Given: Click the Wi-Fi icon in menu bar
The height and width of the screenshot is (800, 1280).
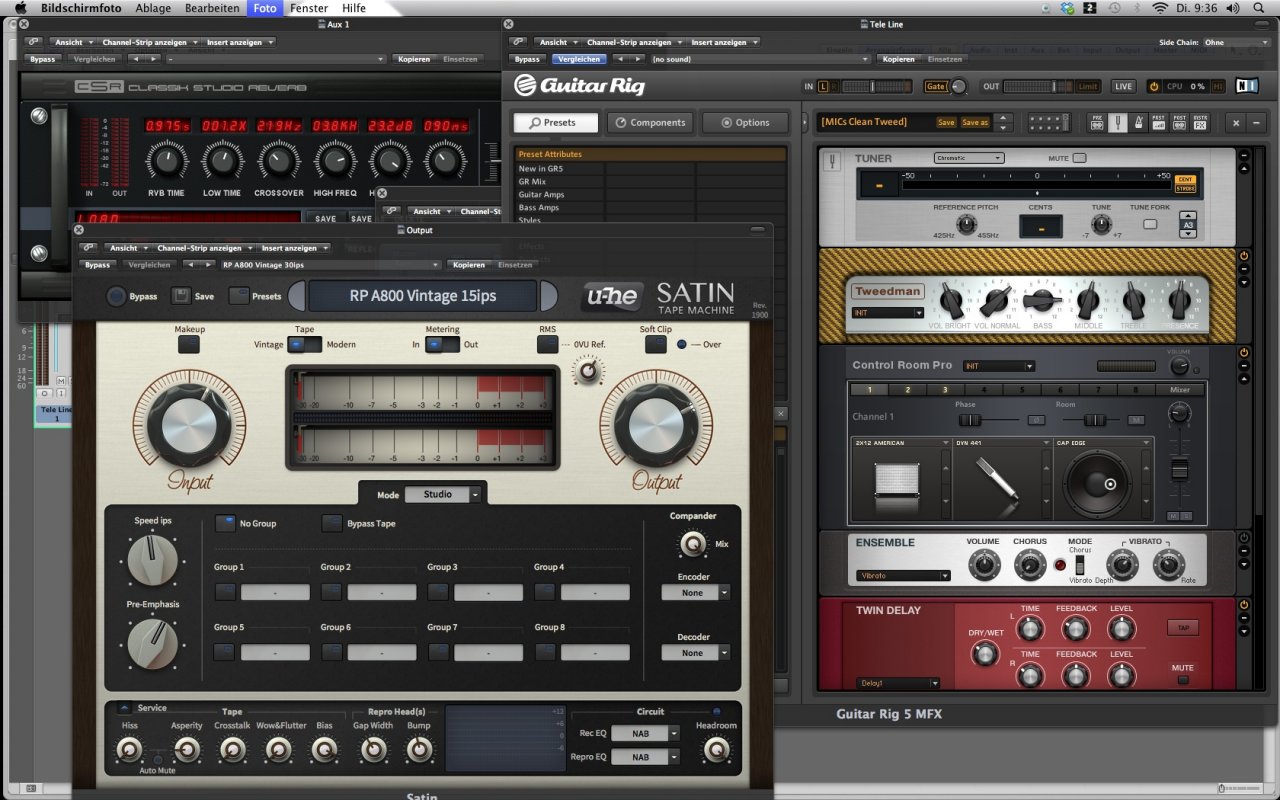Looking at the screenshot, I should 1160,8.
